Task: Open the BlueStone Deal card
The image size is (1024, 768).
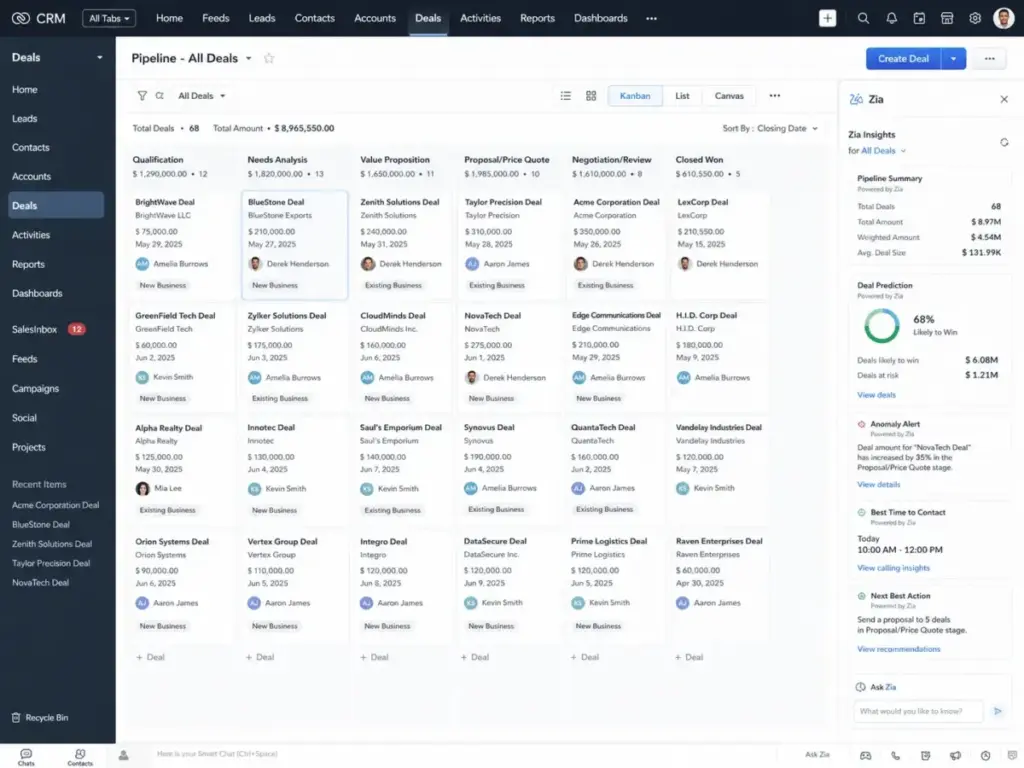Action: click(295, 245)
